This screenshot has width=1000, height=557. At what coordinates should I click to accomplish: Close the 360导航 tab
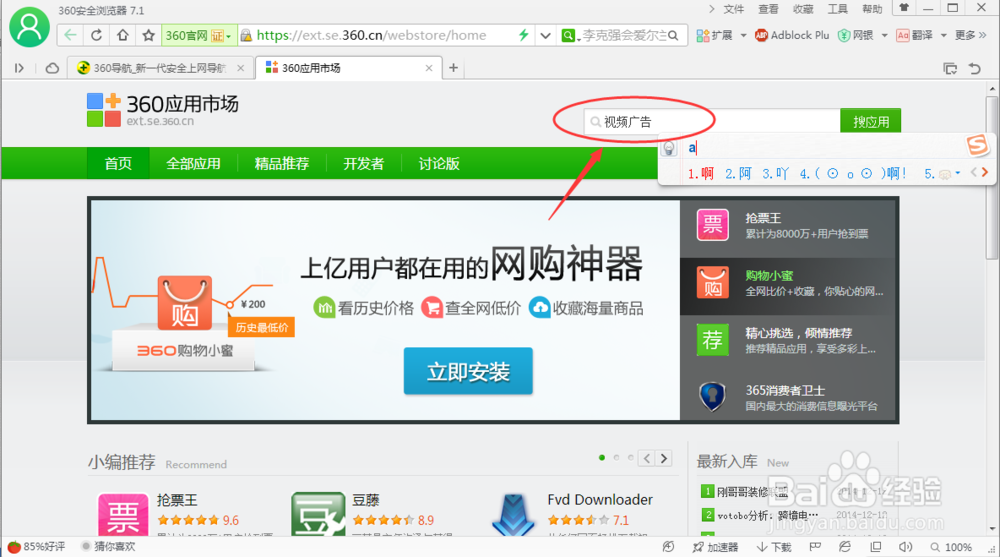coord(240,68)
